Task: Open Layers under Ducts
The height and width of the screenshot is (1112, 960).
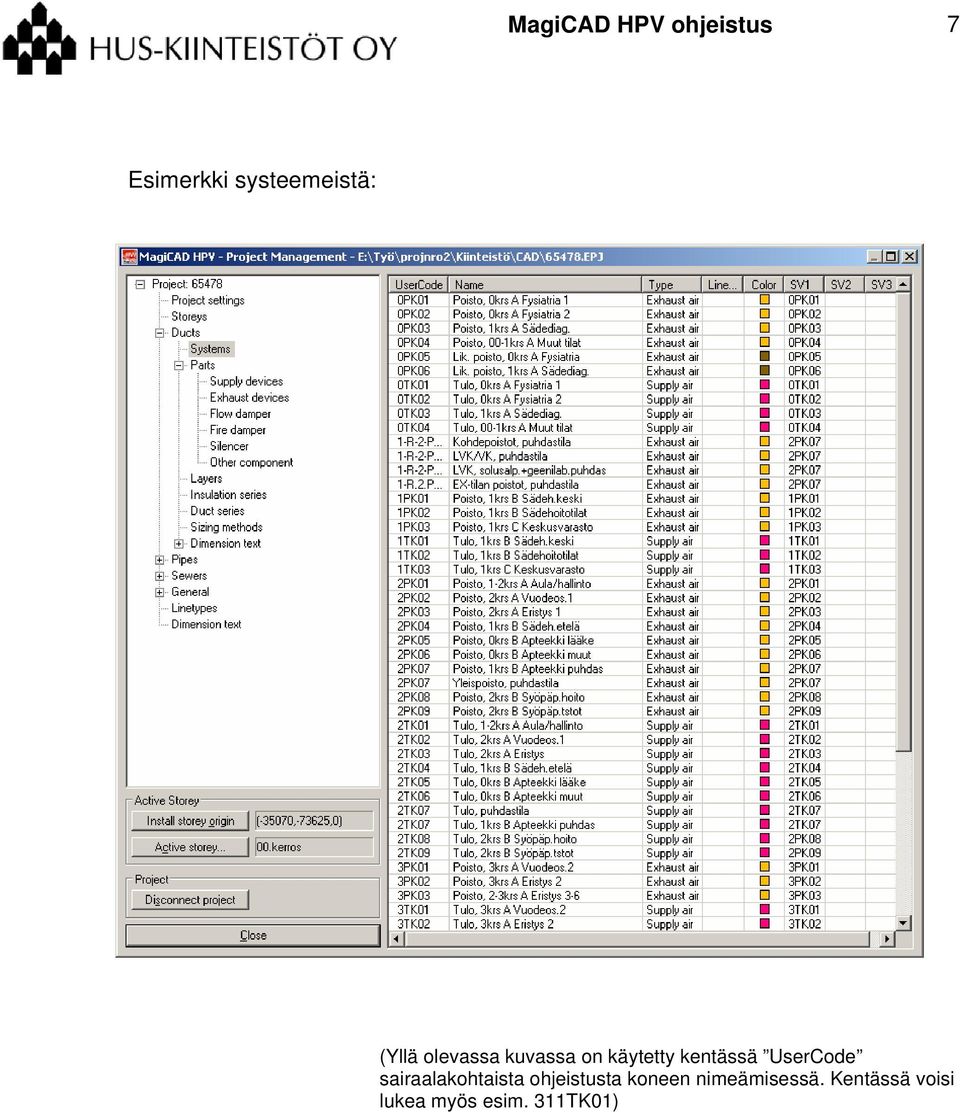Action: click(x=206, y=479)
